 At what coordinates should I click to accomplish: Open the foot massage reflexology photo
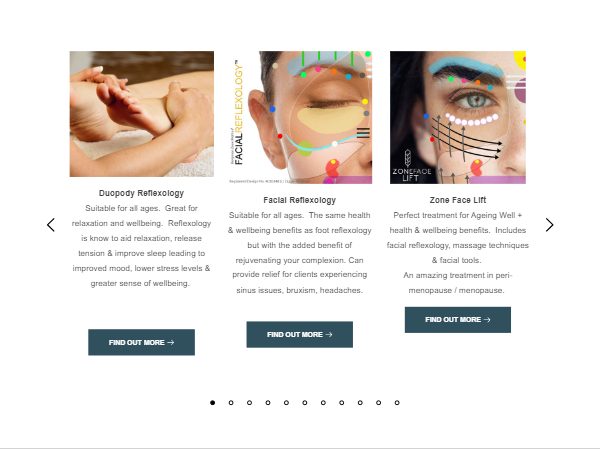click(142, 114)
